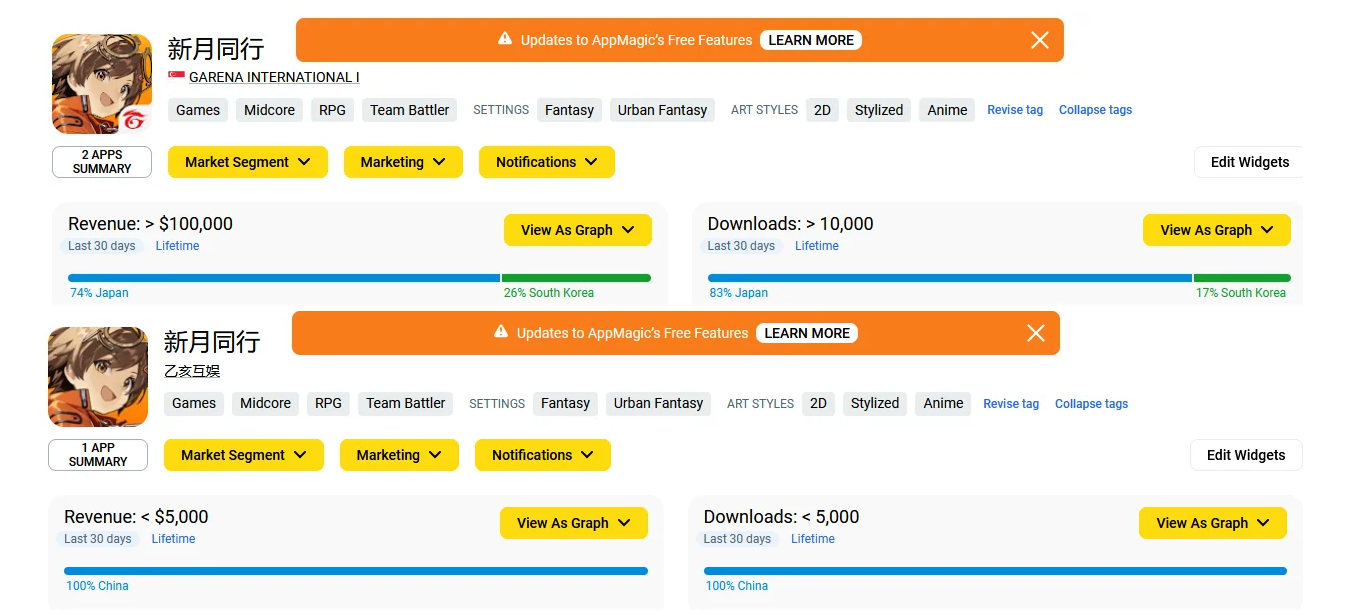This screenshot has width=1355, height=615.
Task: Select Last 30 days under Downloads < 5,000
Action: click(737, 539)
